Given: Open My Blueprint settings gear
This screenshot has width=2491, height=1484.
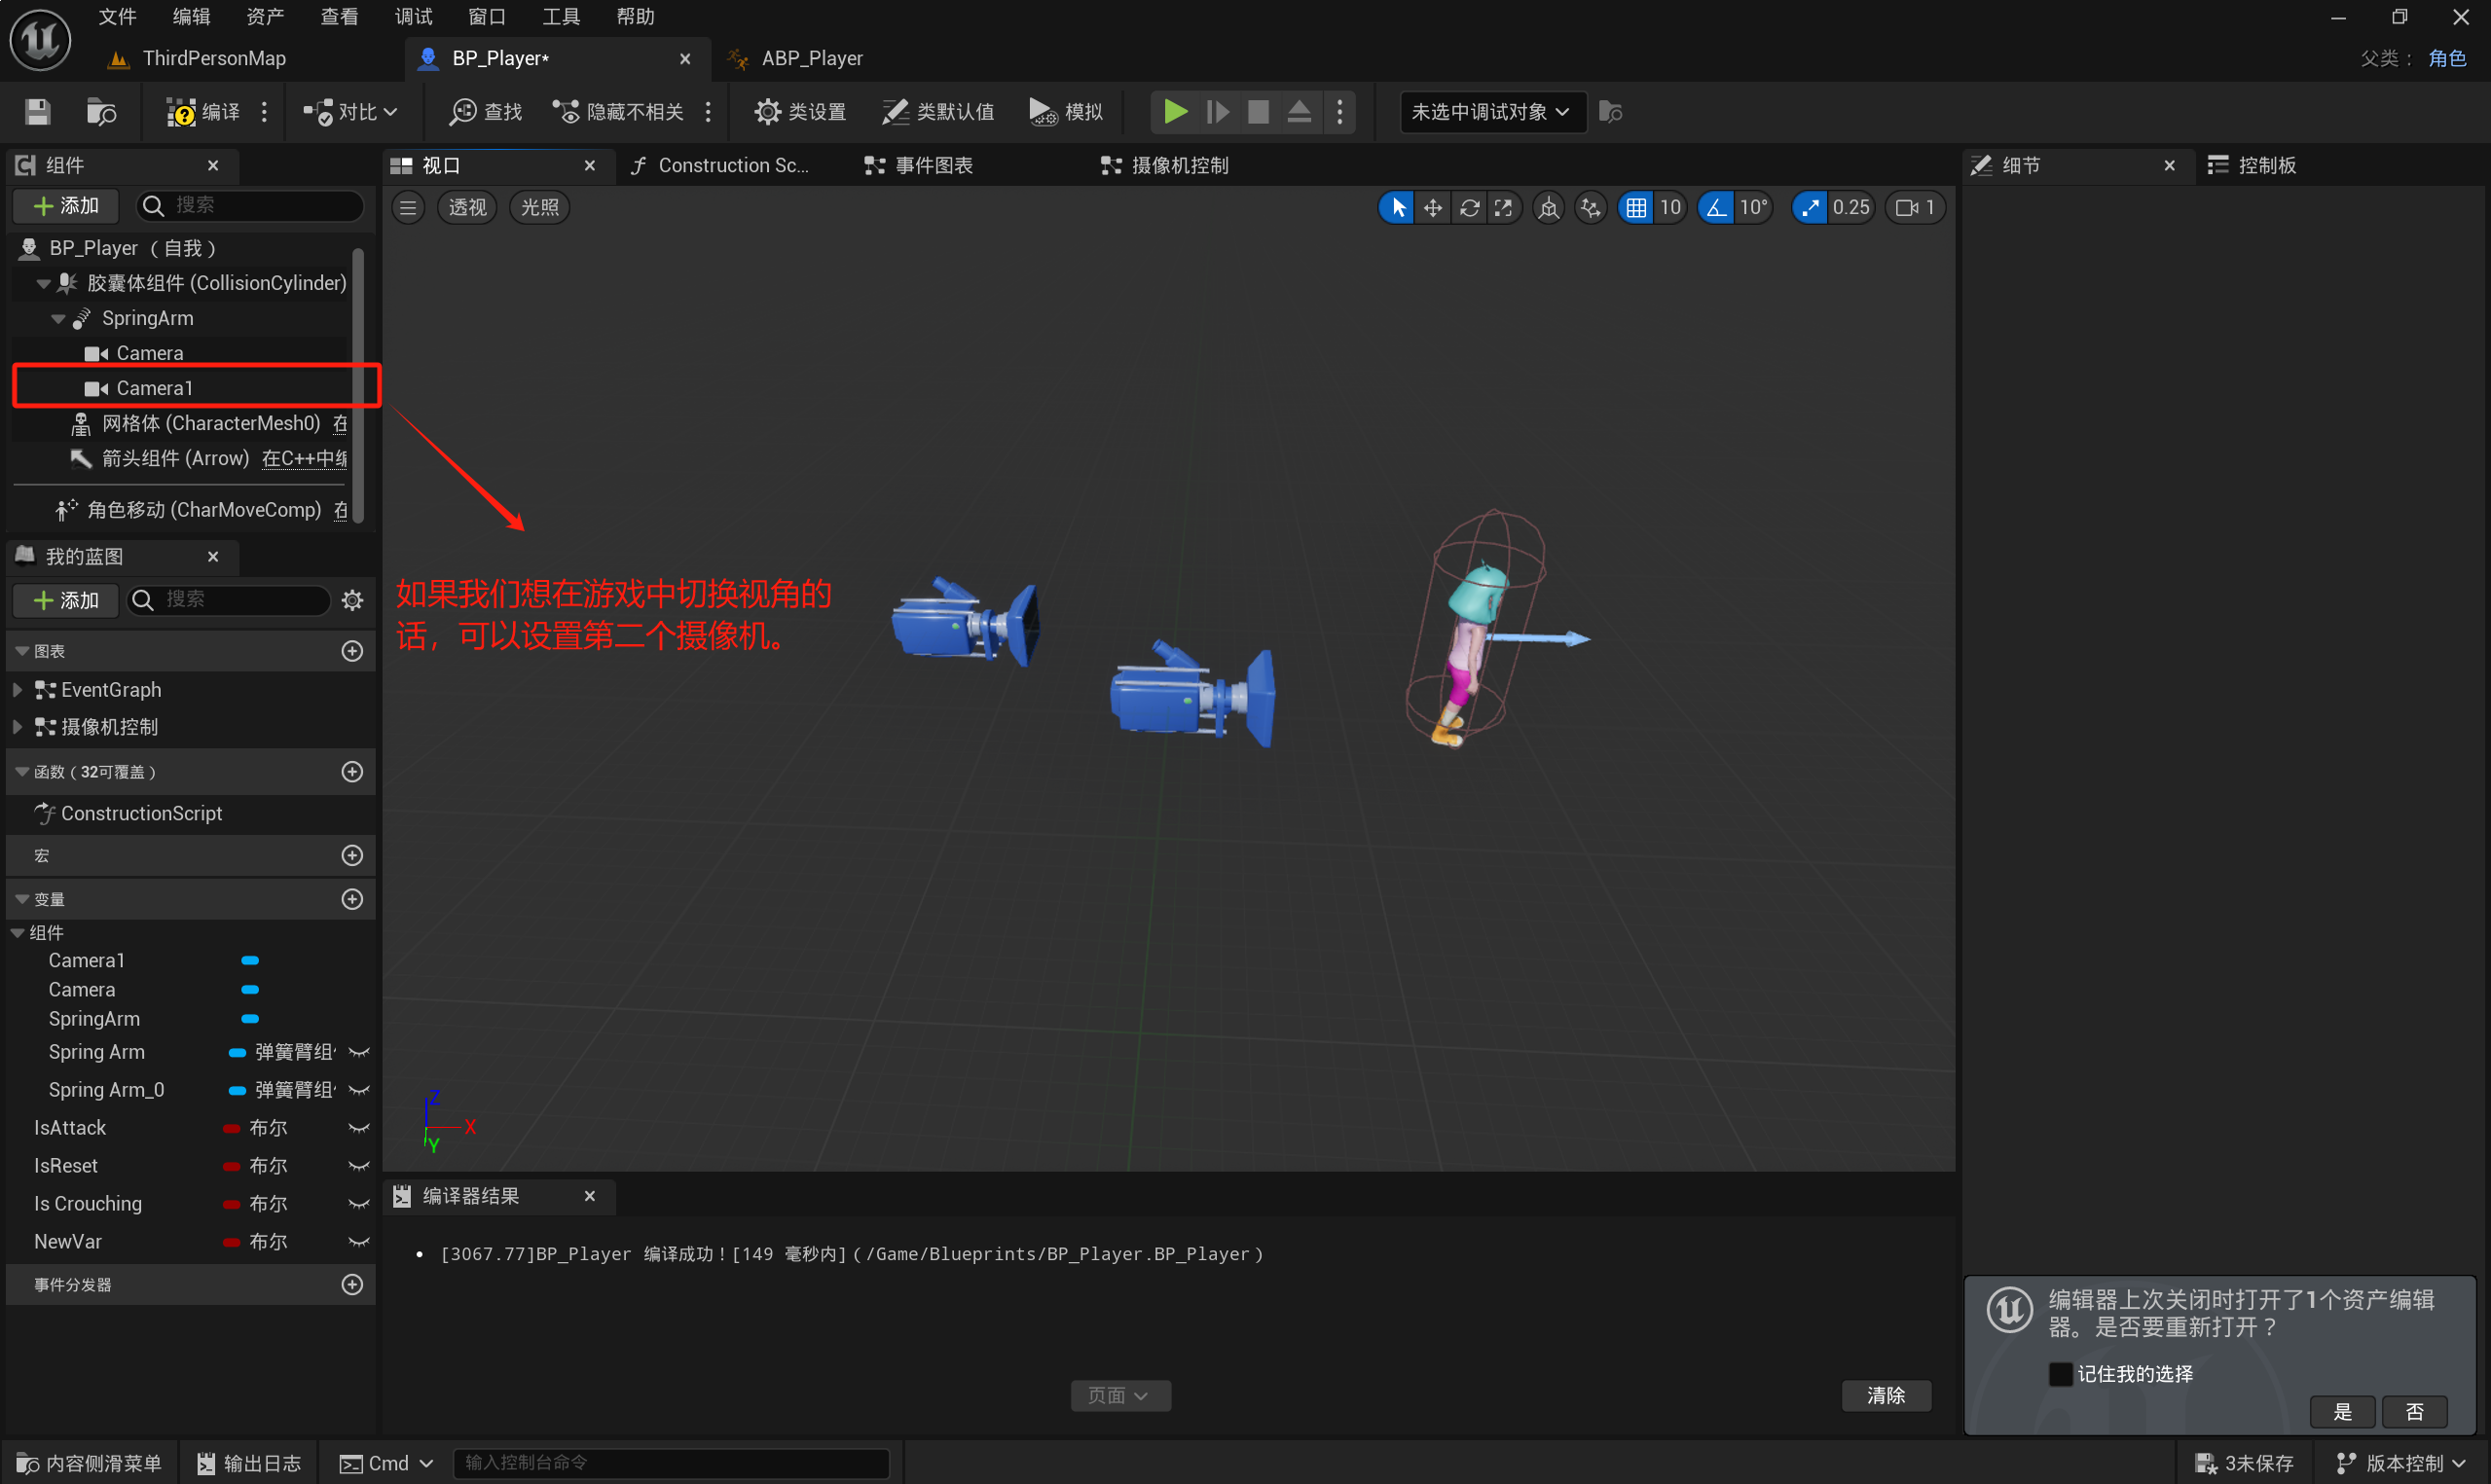Looking at the screenshot, I should (352, 600).
